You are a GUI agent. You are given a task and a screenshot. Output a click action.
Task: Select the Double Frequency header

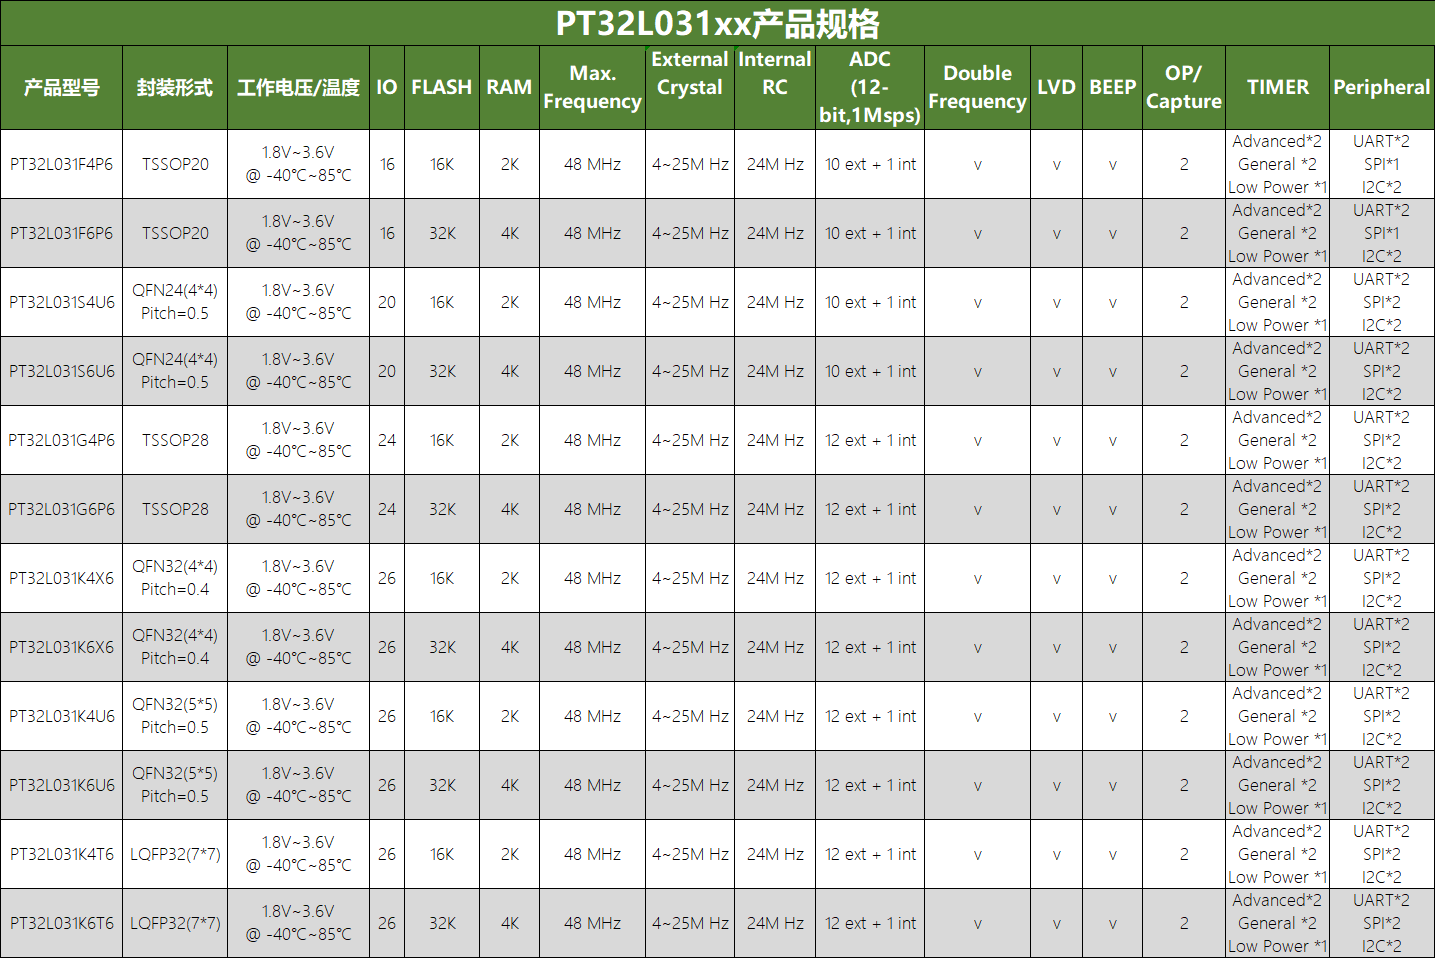(x=977, y=87)
